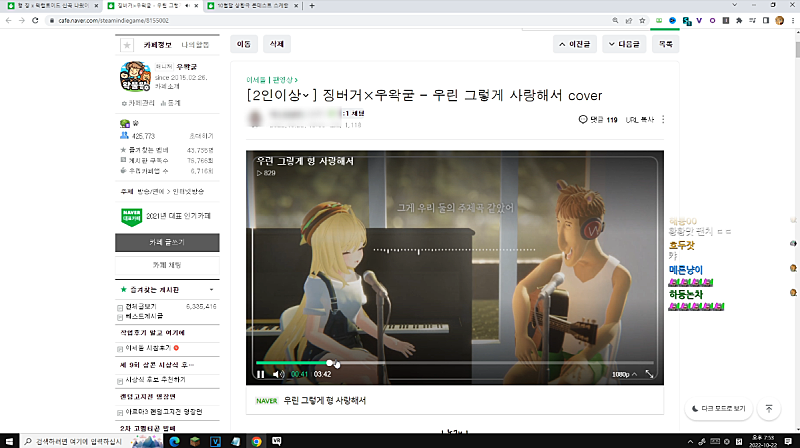Screen dimensions: 800x448
Task: Open the post's three-dot more menu
Action: (x=663, y=119)
